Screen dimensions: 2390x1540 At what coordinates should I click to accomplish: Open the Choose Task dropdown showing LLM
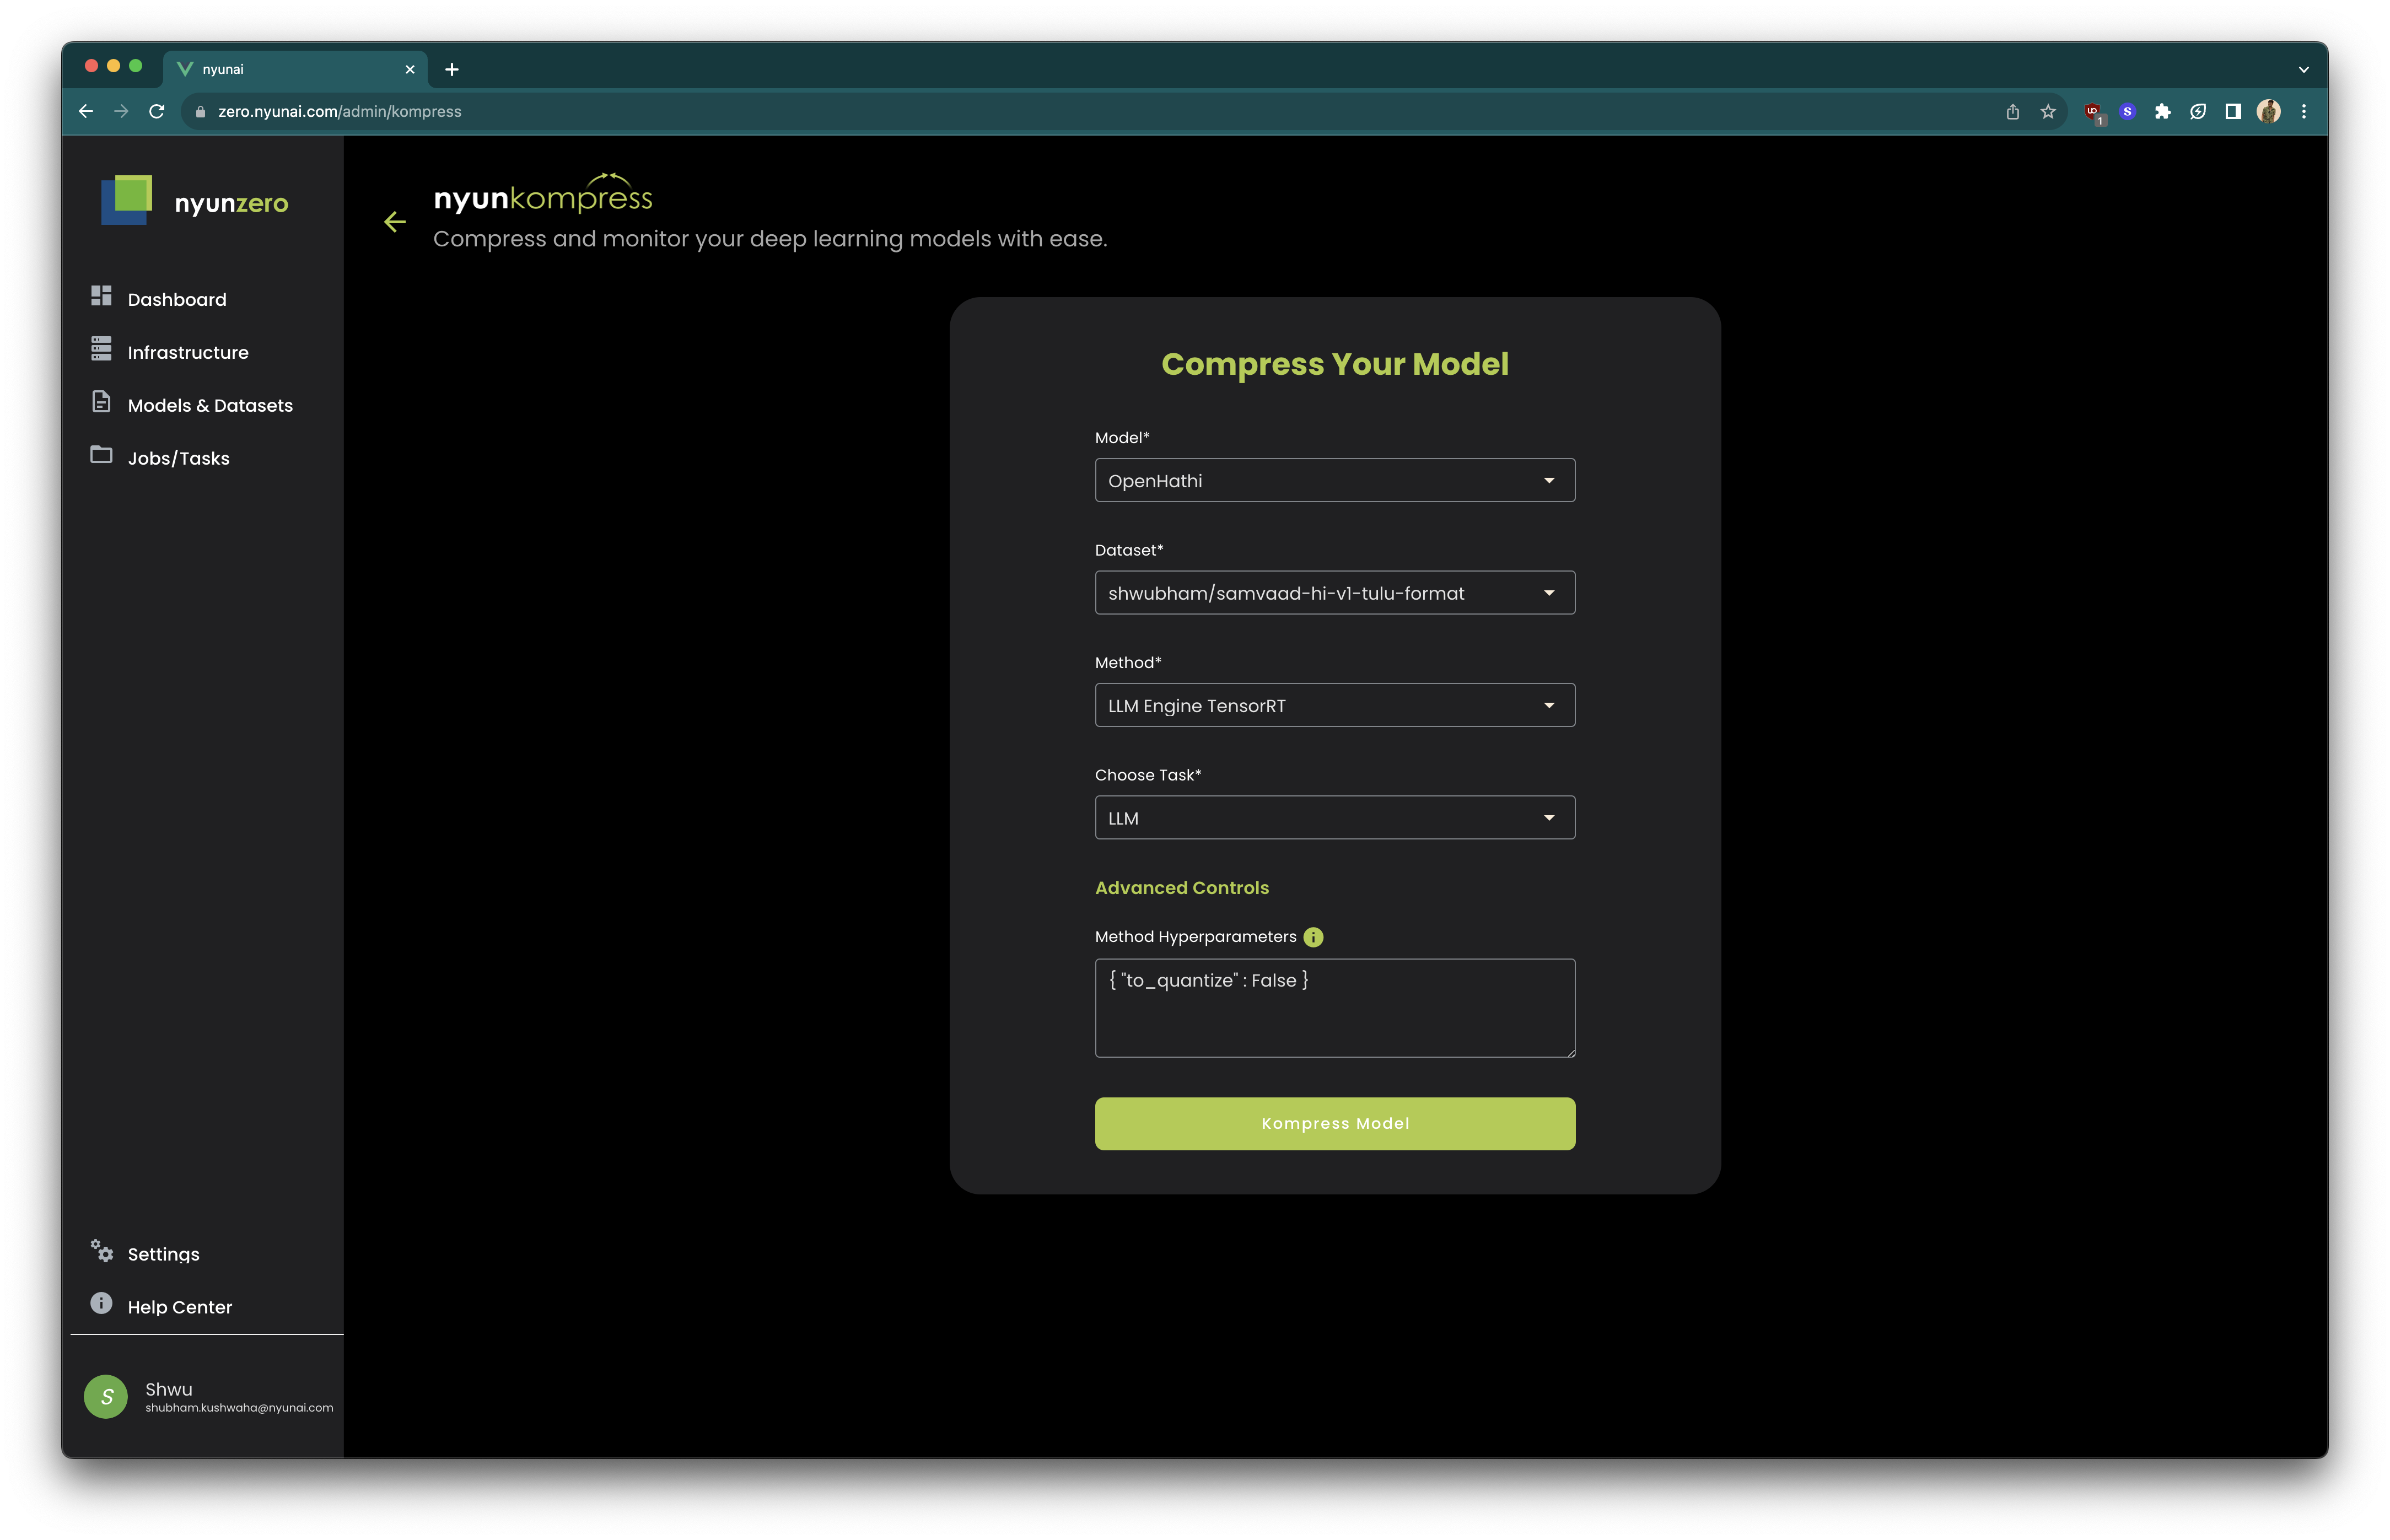click(1335, 818)
